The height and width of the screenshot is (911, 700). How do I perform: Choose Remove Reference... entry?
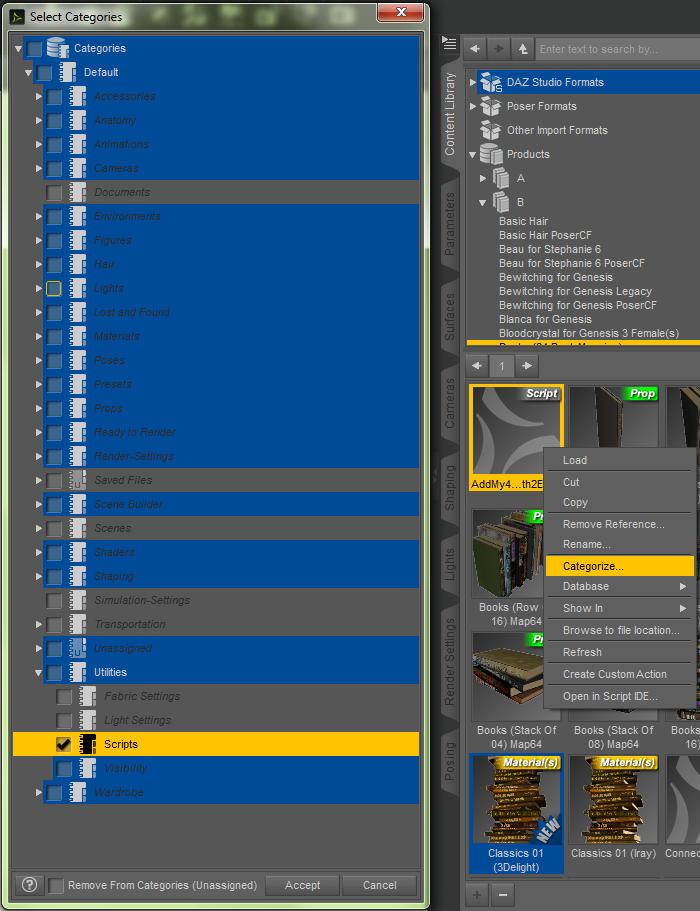(620, 524)
